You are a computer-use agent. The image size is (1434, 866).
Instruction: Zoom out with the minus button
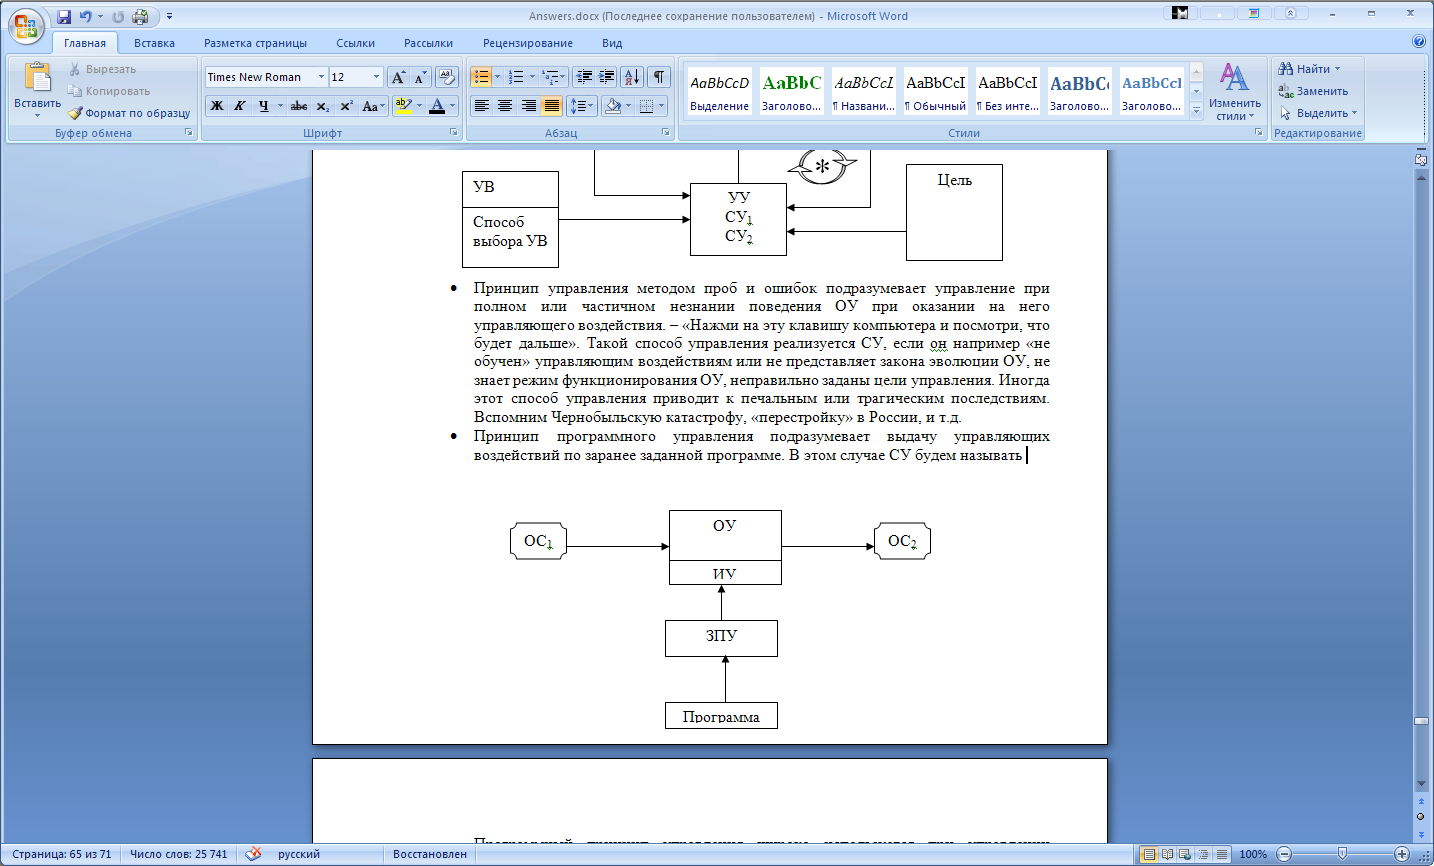pyautogui.click(x=1284, y=854)
